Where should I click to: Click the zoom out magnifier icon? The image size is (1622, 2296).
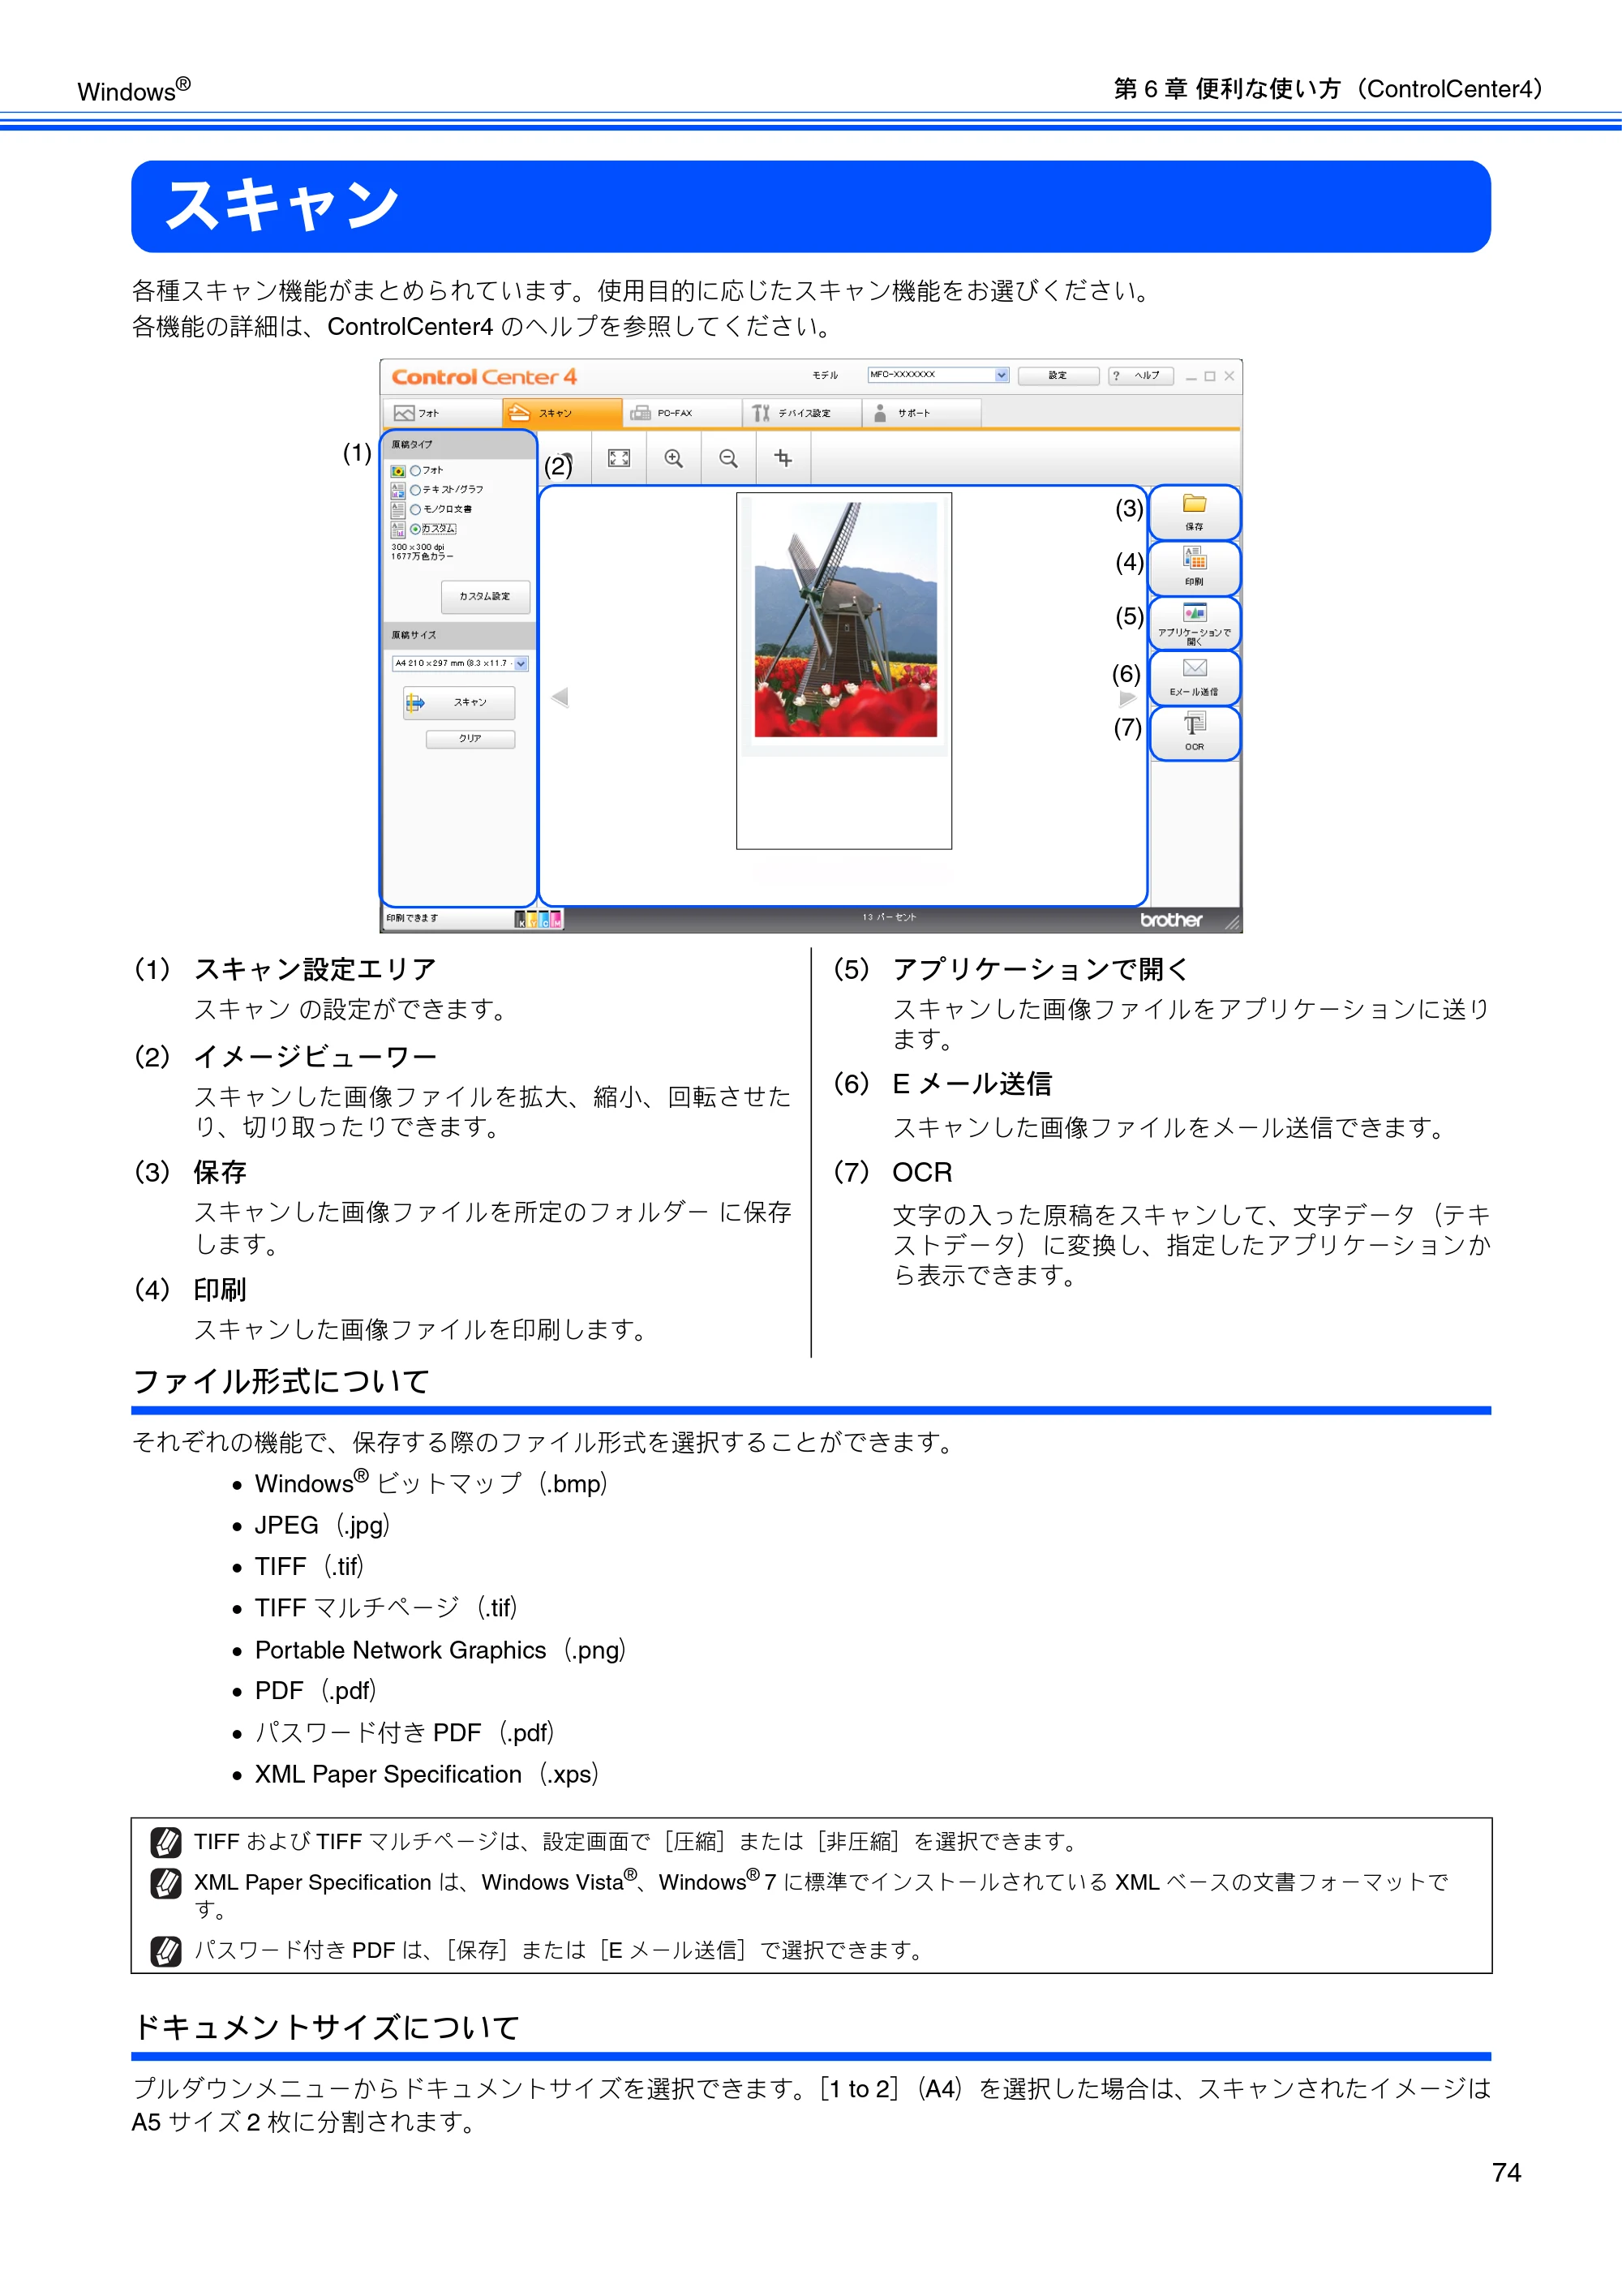pos(729,458)
